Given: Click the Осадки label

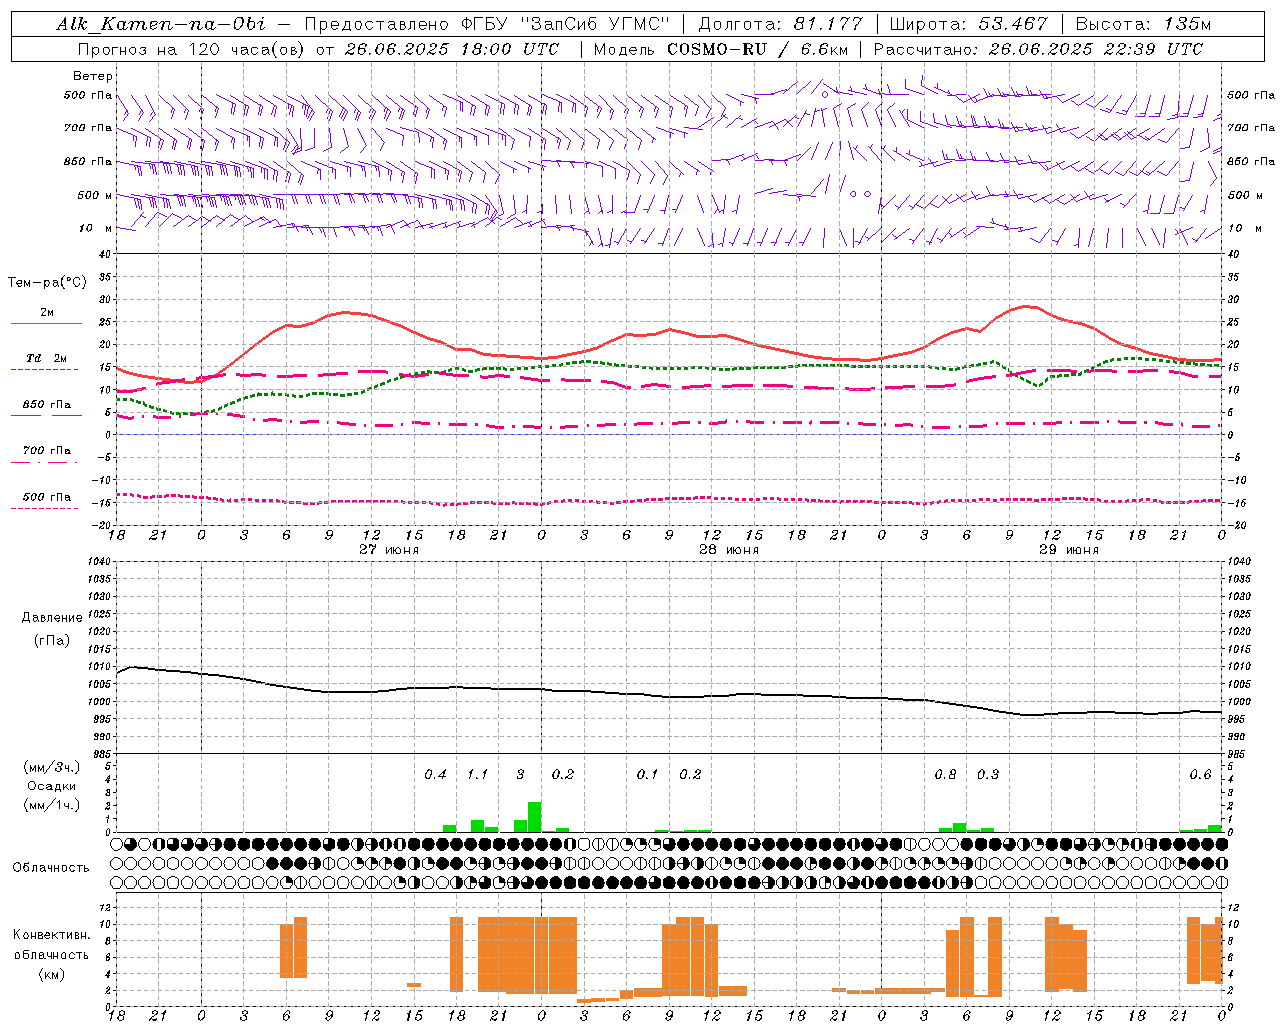Looking at the screenshot, I should [x=51, y=786].
